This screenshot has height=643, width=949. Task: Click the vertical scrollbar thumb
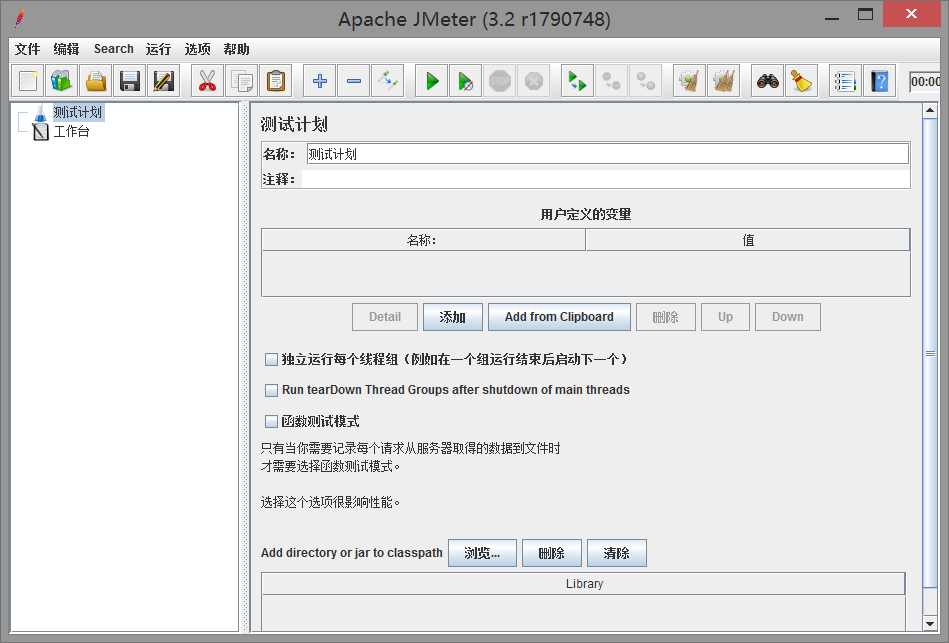click(930, 353)
